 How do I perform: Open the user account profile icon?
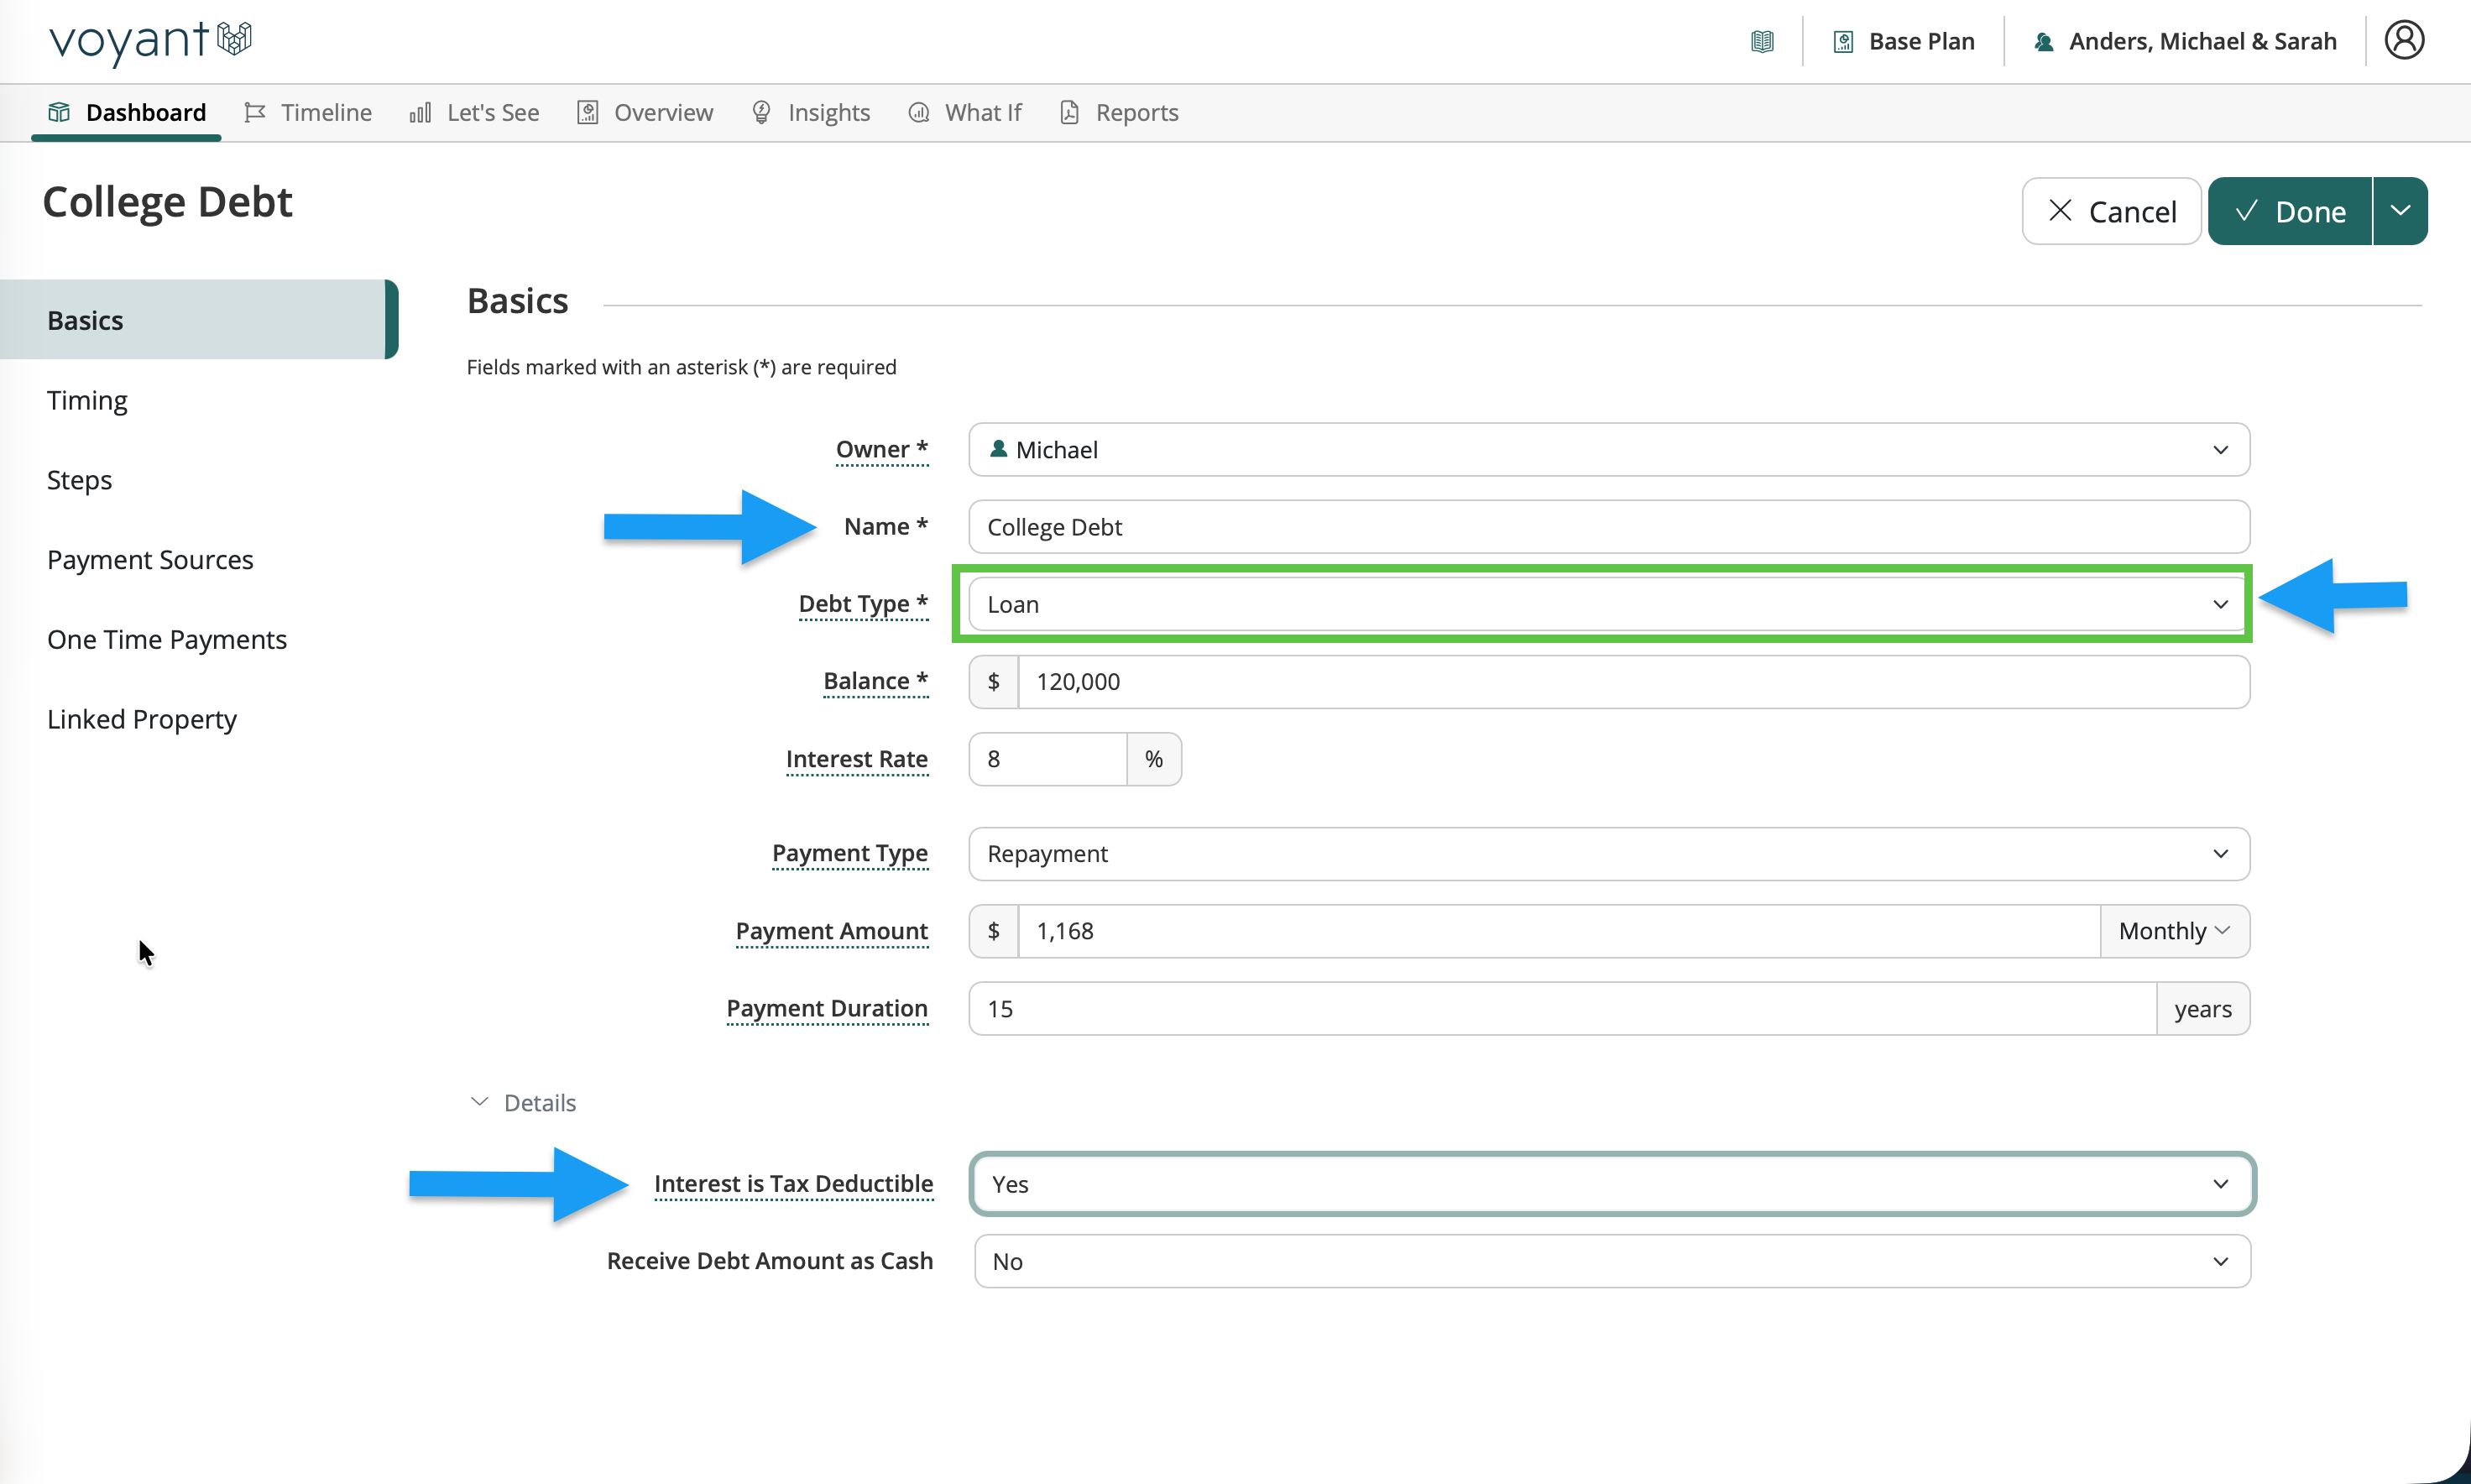(x=2404, y=40)
